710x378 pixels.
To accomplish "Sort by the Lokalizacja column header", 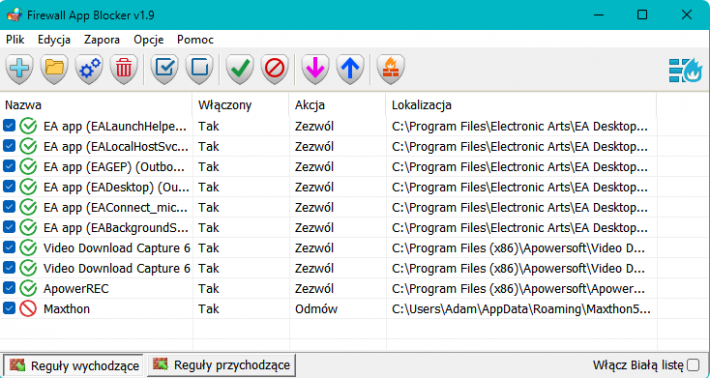I will pos(521,105).
